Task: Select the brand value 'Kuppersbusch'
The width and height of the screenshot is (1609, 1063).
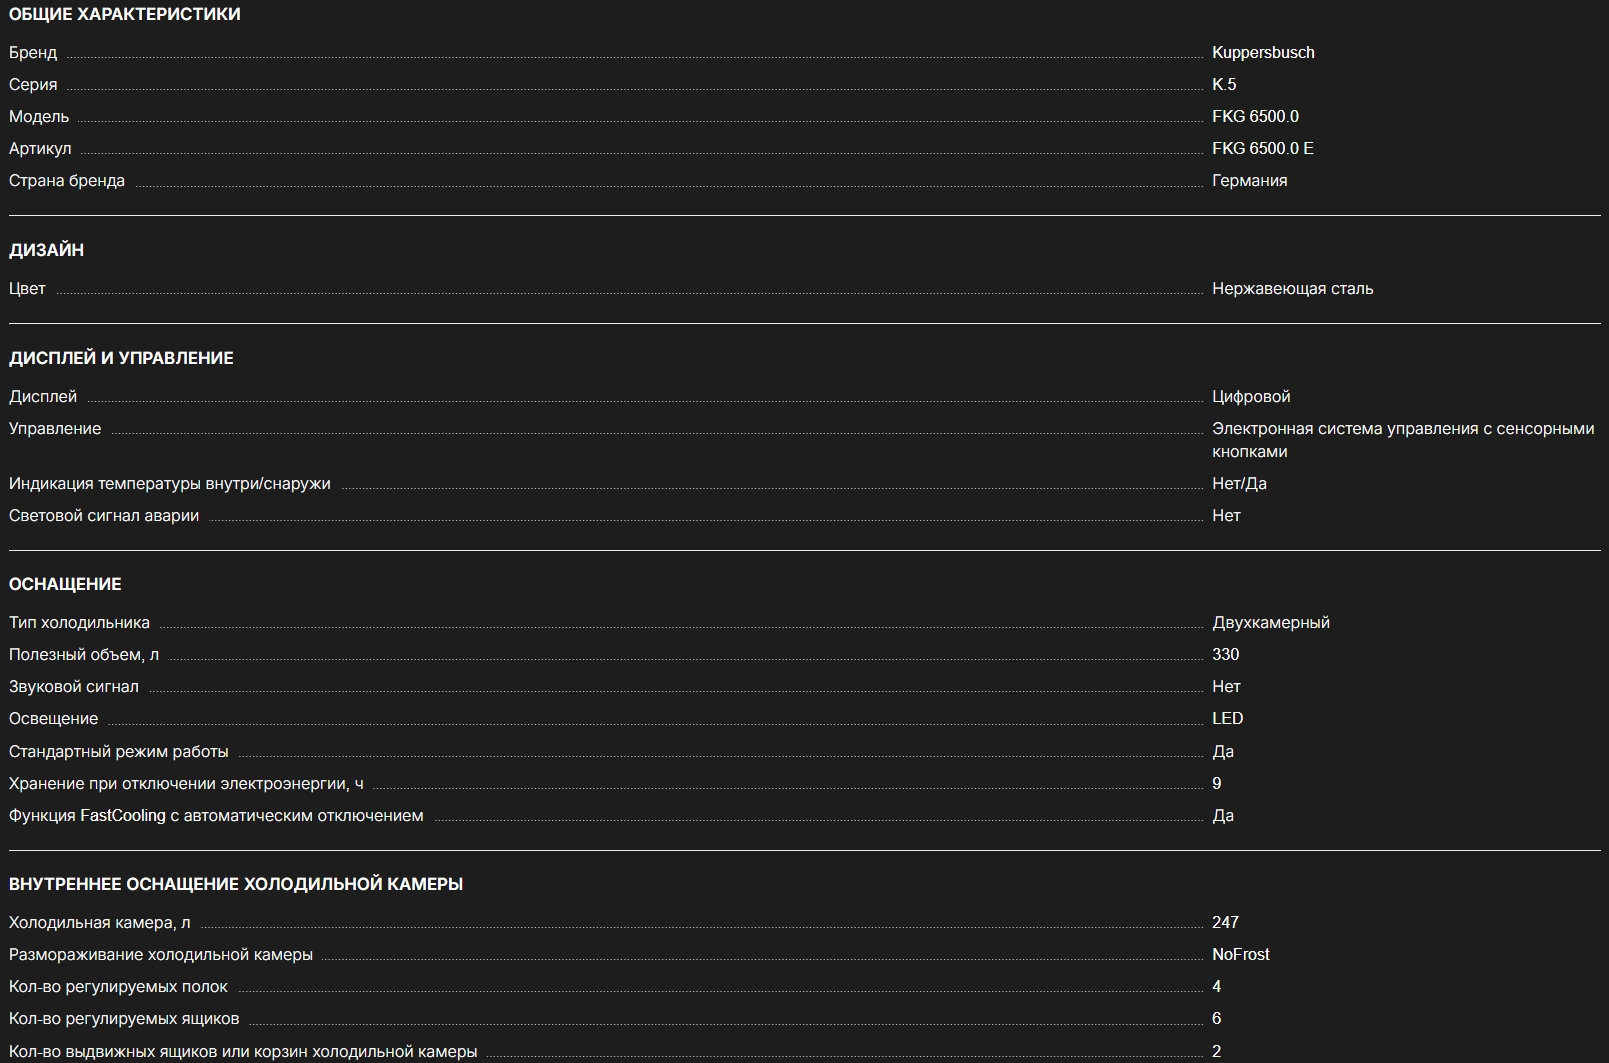Action: click(x=1263, y=52)
